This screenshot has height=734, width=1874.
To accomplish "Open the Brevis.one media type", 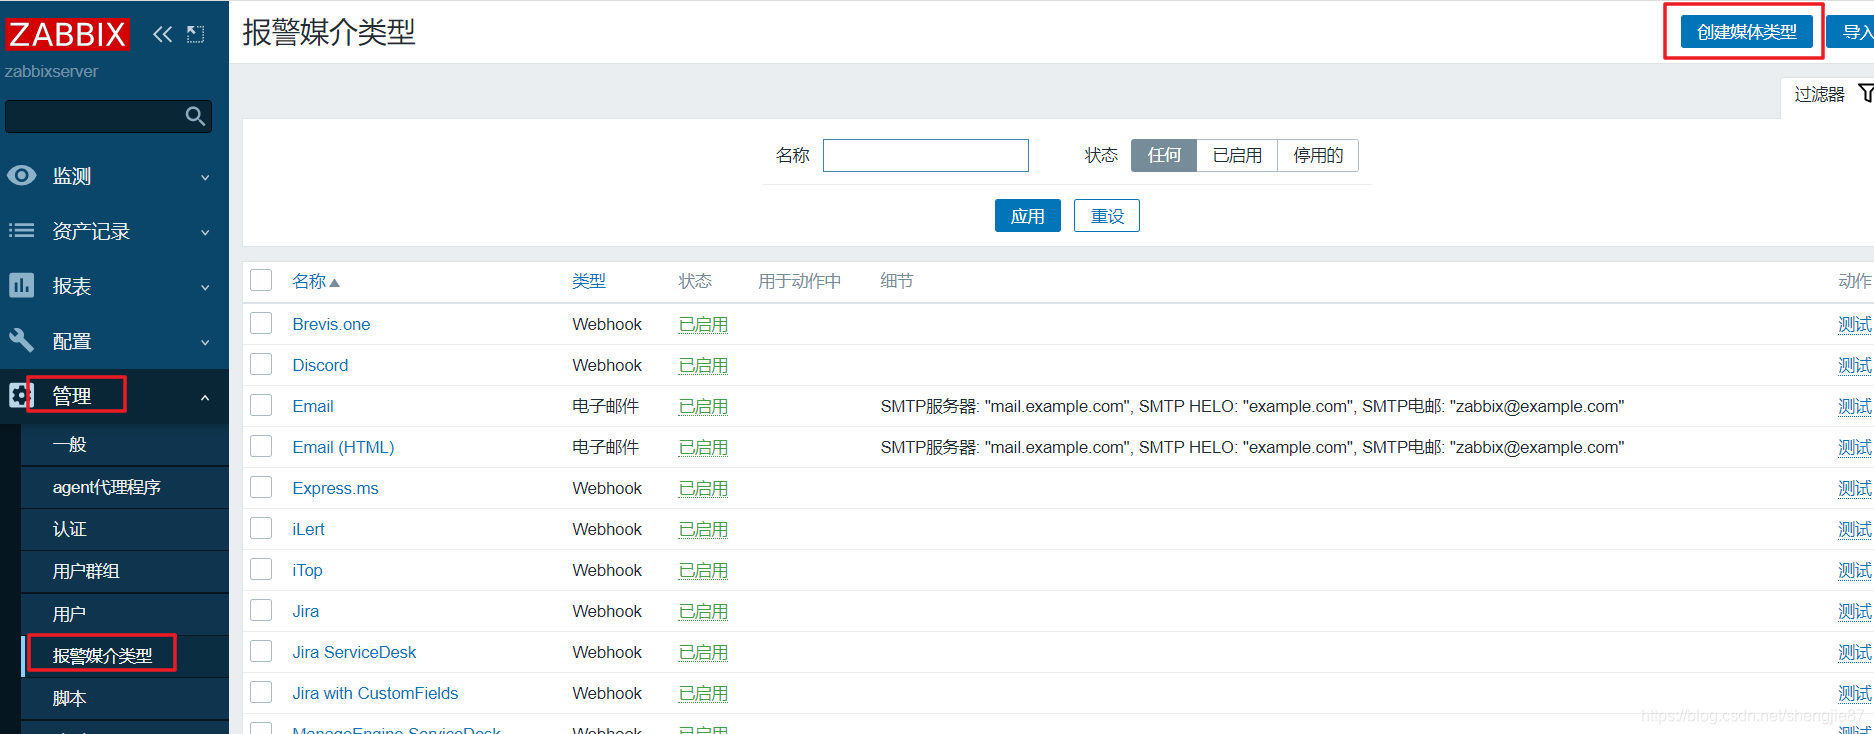I will tap(331, 324).
